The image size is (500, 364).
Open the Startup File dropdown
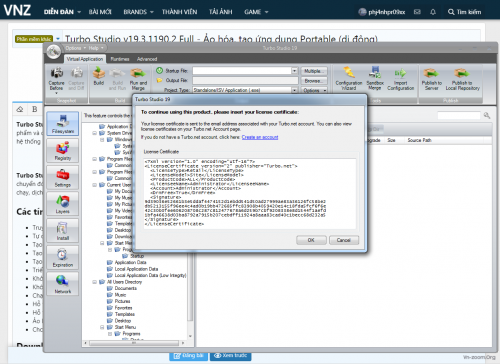coord(294,71)
